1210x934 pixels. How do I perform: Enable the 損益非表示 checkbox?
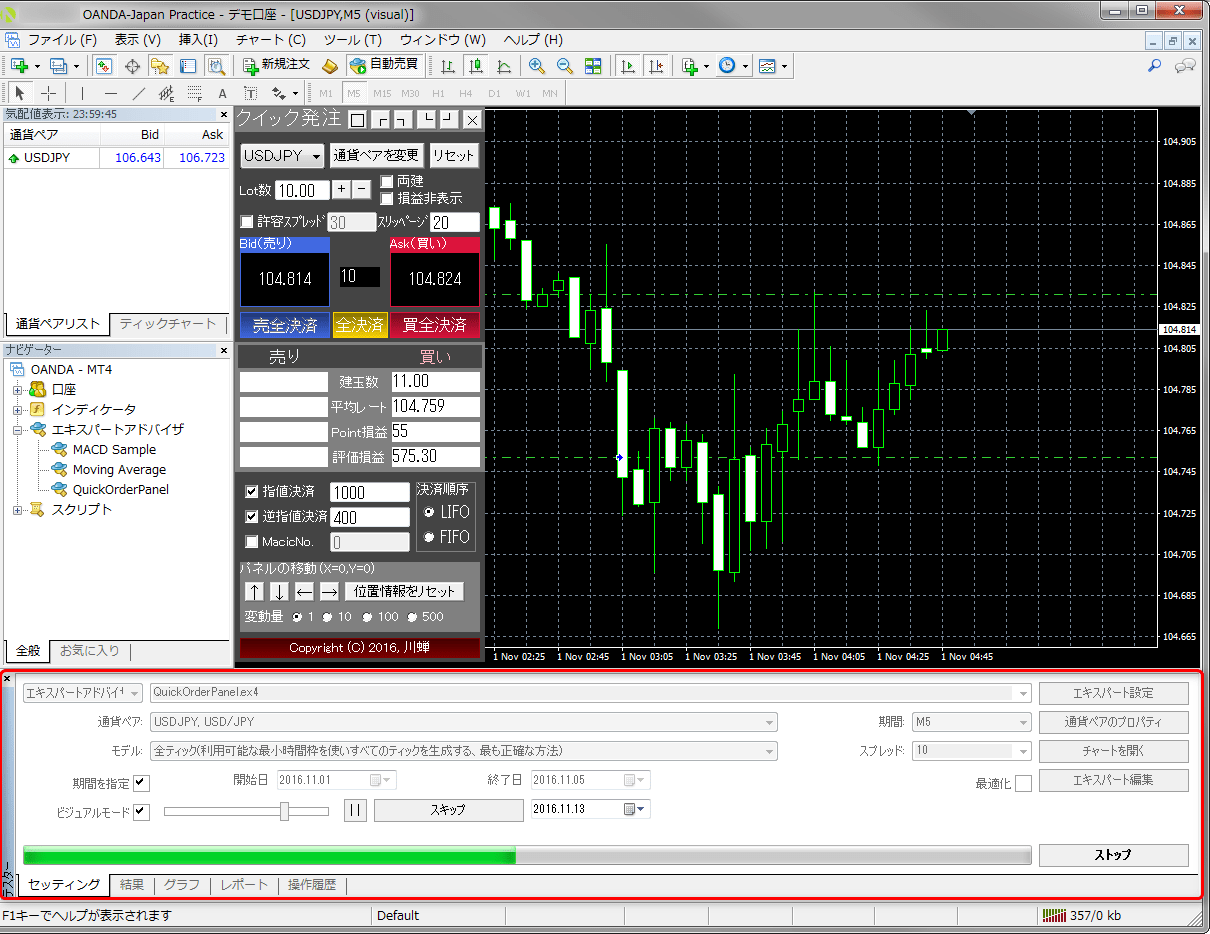(387, 199)
